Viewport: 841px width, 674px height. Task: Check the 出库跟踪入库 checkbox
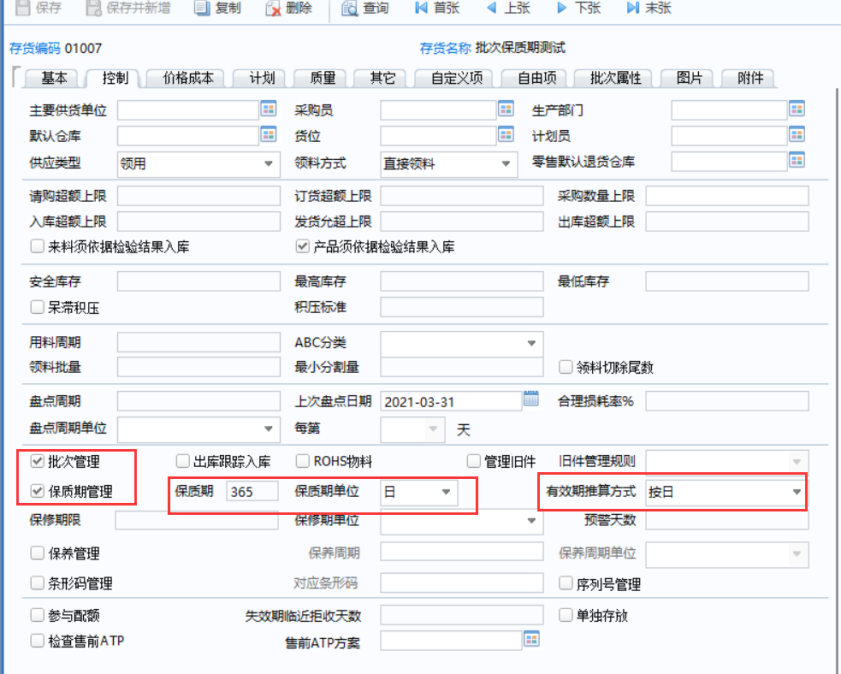(182, 461)
